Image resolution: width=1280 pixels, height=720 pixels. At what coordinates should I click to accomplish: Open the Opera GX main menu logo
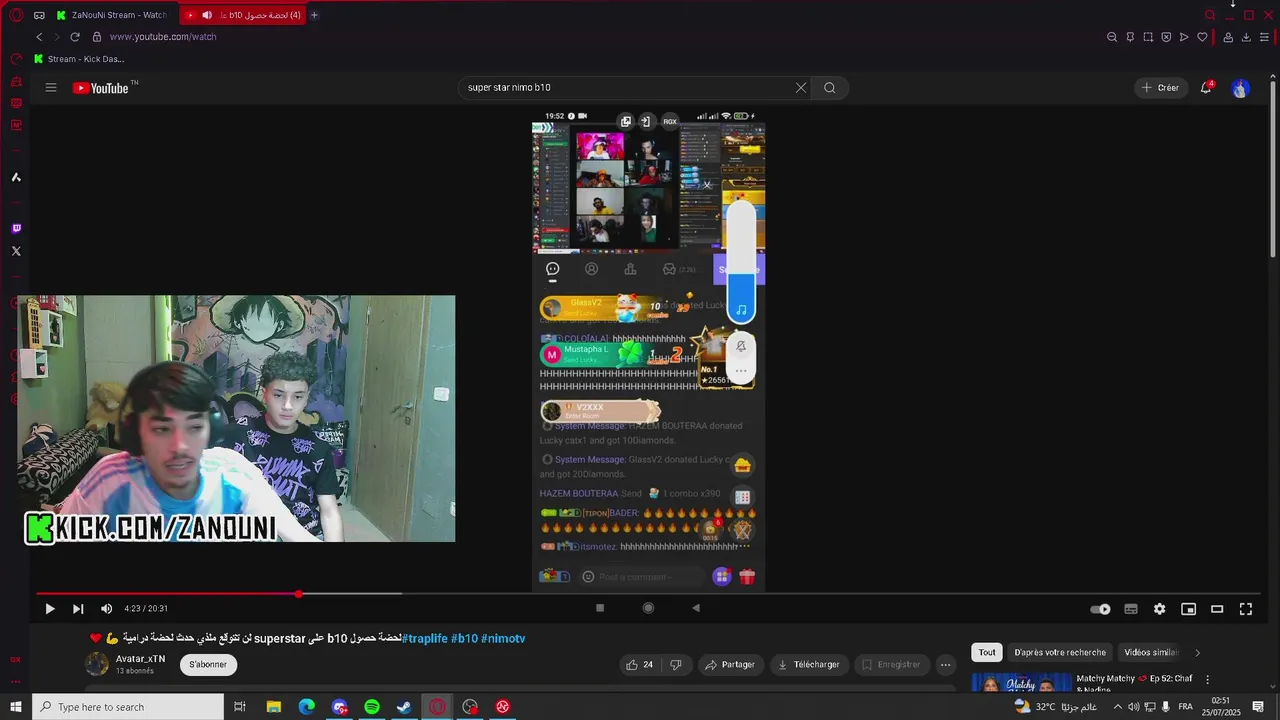(x=16, y=15)
